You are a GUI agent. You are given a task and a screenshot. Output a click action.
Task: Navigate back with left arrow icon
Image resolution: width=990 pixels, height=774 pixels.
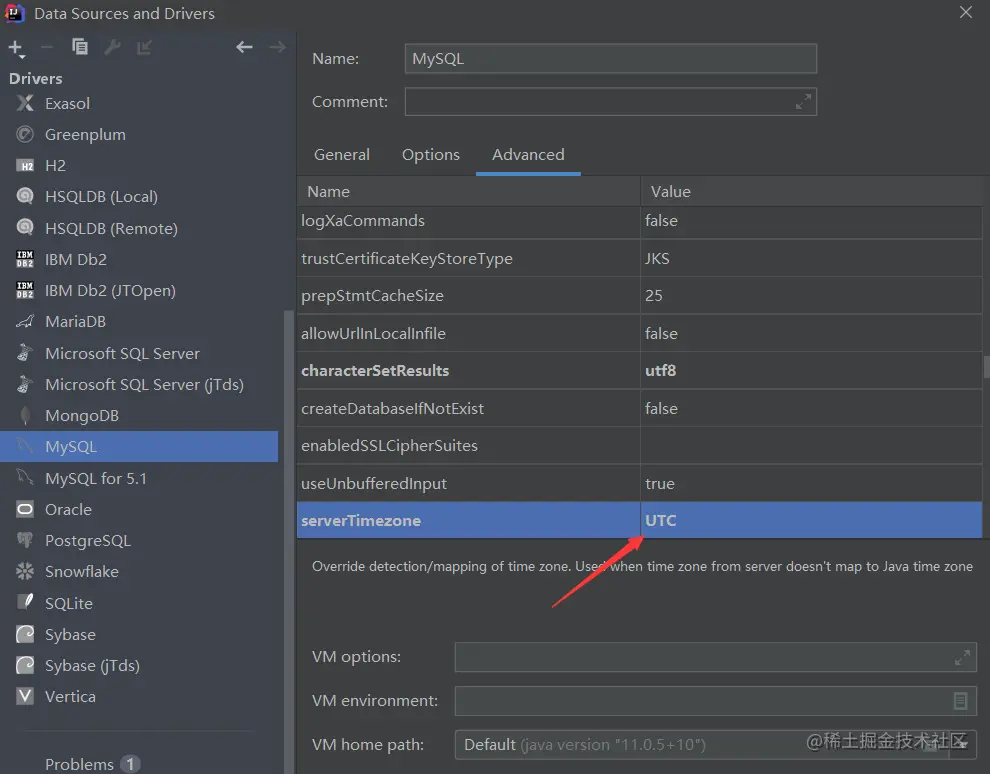(x=244, y=47)
